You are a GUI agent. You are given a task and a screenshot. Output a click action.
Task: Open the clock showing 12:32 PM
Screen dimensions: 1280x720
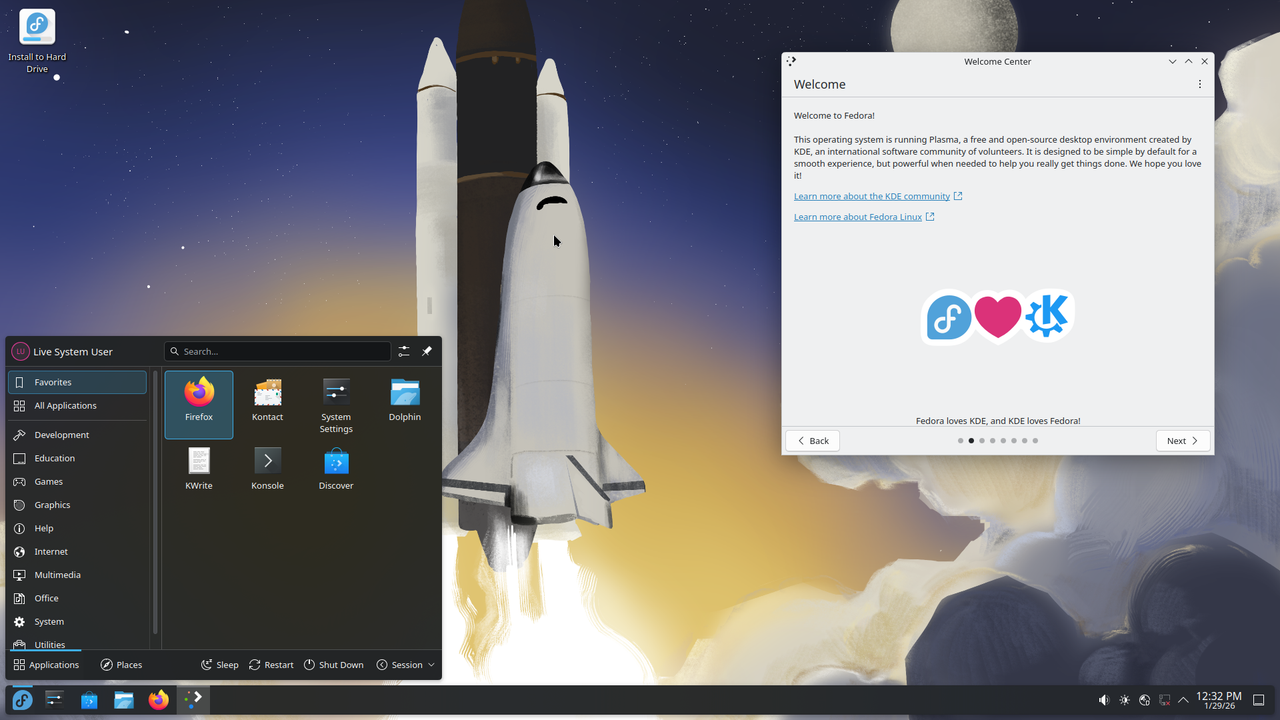click(1218, 700)
